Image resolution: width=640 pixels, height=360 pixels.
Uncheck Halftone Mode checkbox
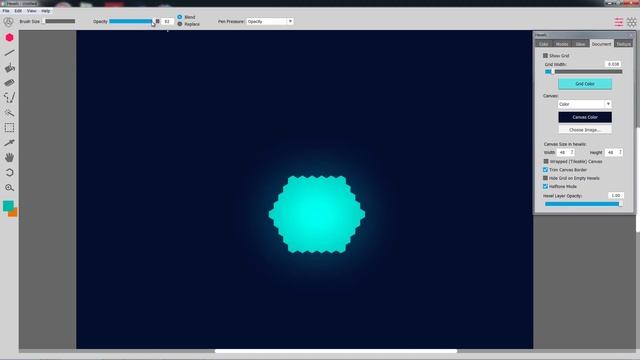[x=546, y=186]
